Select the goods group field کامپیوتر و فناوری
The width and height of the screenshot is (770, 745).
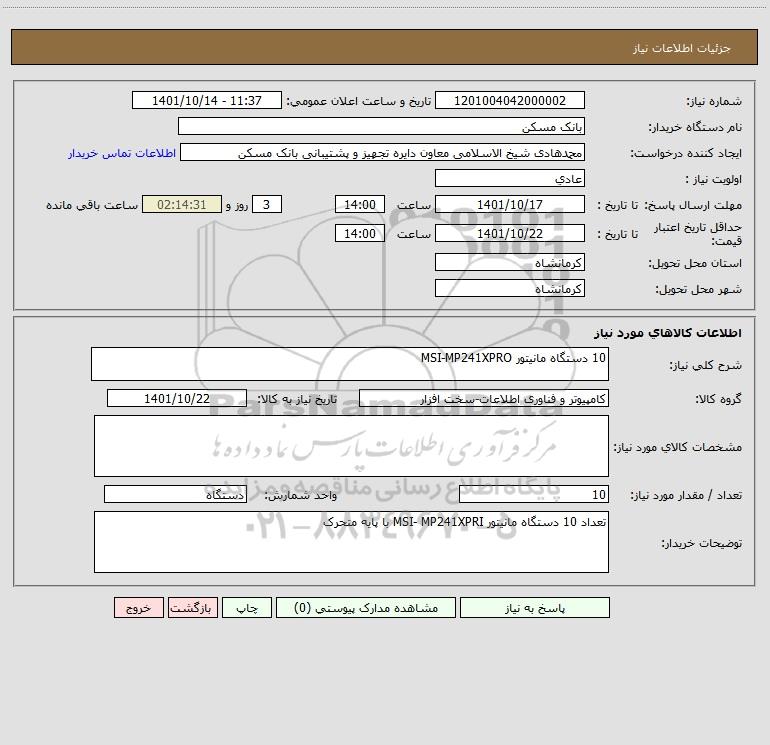pos(484,398)
